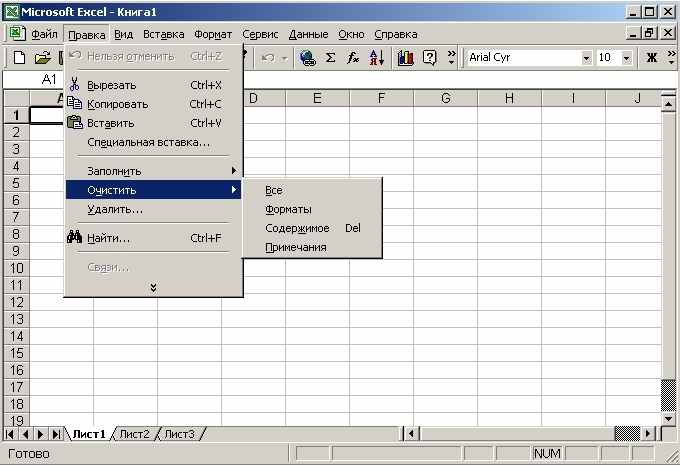Open the Arial Cyr font dropdown
The height and width of the screenshot is (465, 680).
coord(586,58)
